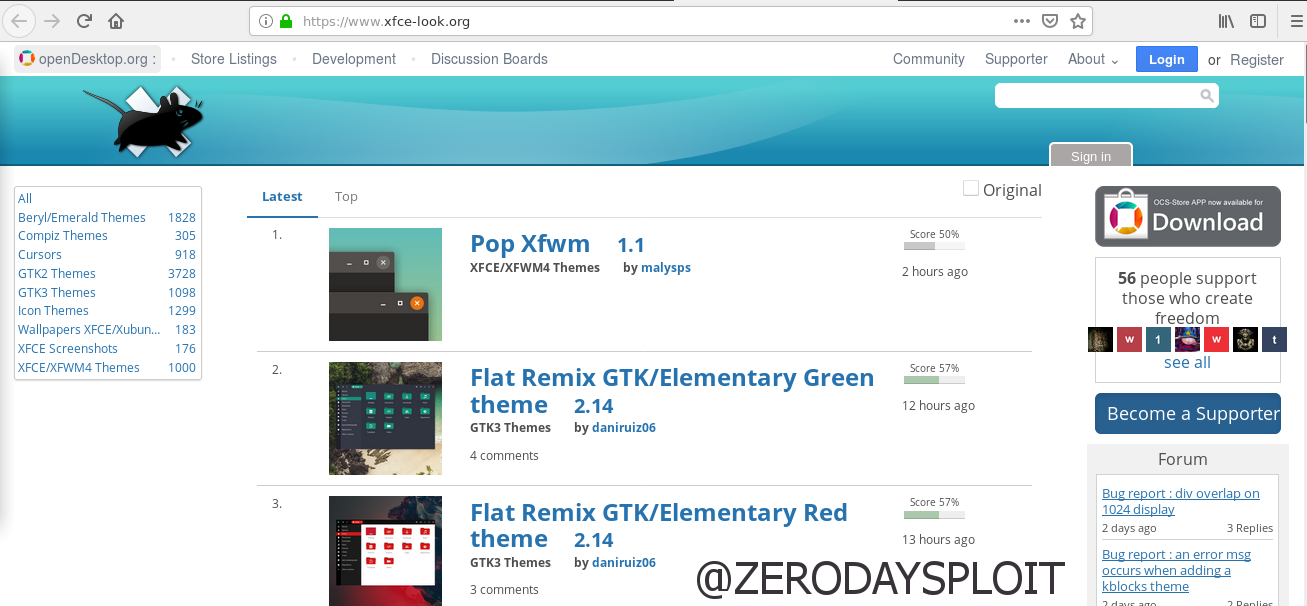Image resolution: width=1307 pixels, height=606 pixels.
Task: Open 'Bug report : div overlap' forum post
Action: click(x=1181, y=501)
